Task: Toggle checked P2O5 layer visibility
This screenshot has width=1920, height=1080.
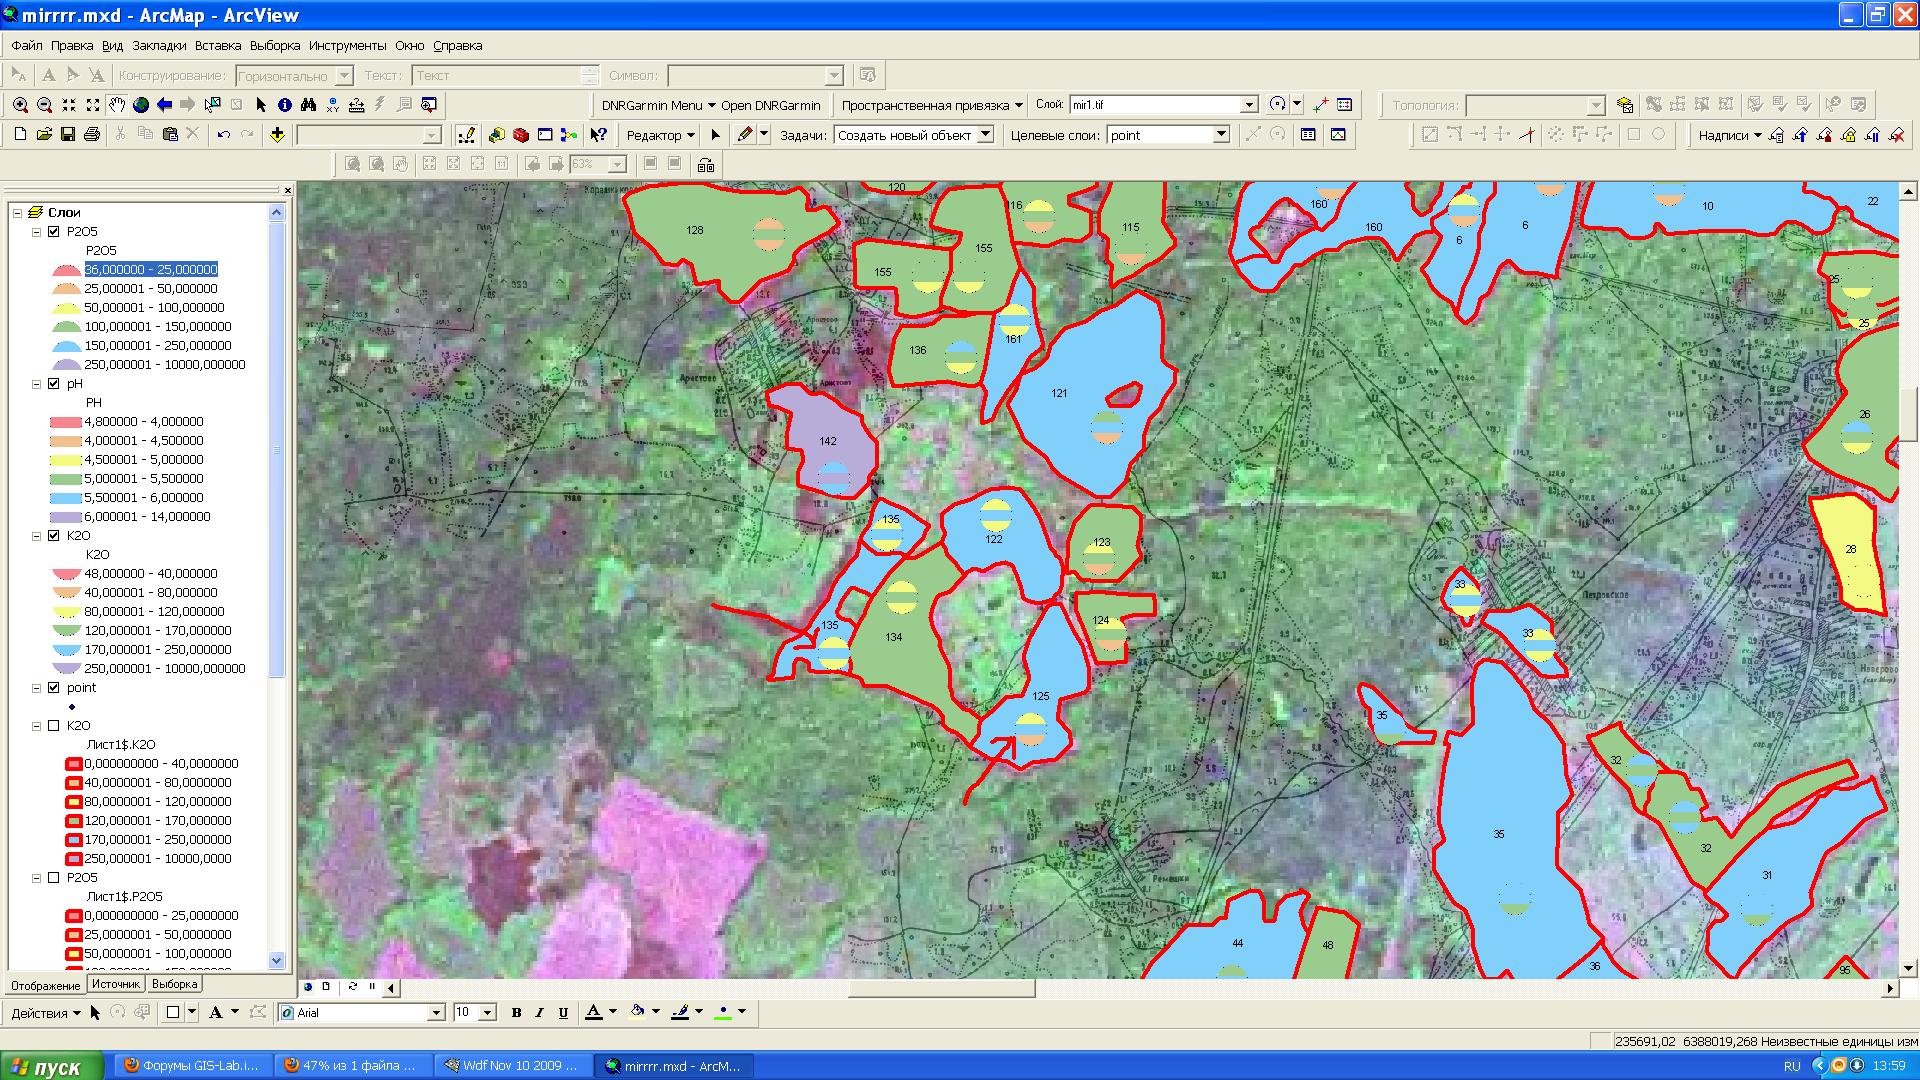Action: [54, 232]
